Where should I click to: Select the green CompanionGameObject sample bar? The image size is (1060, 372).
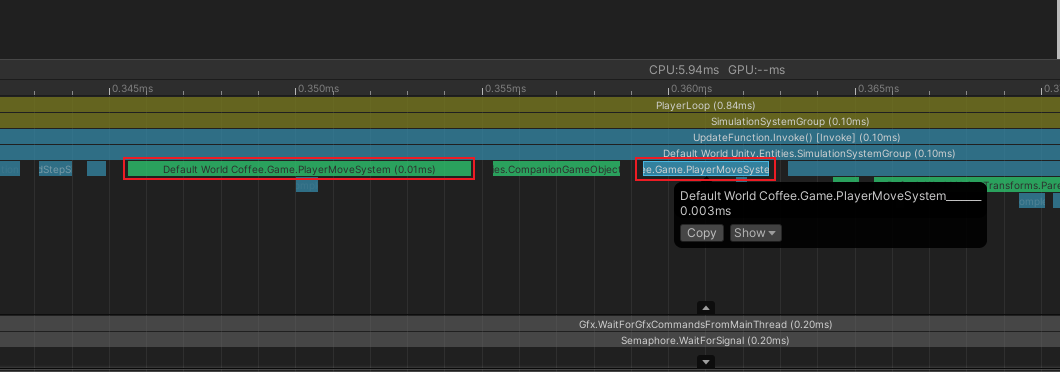coord(556,169)
